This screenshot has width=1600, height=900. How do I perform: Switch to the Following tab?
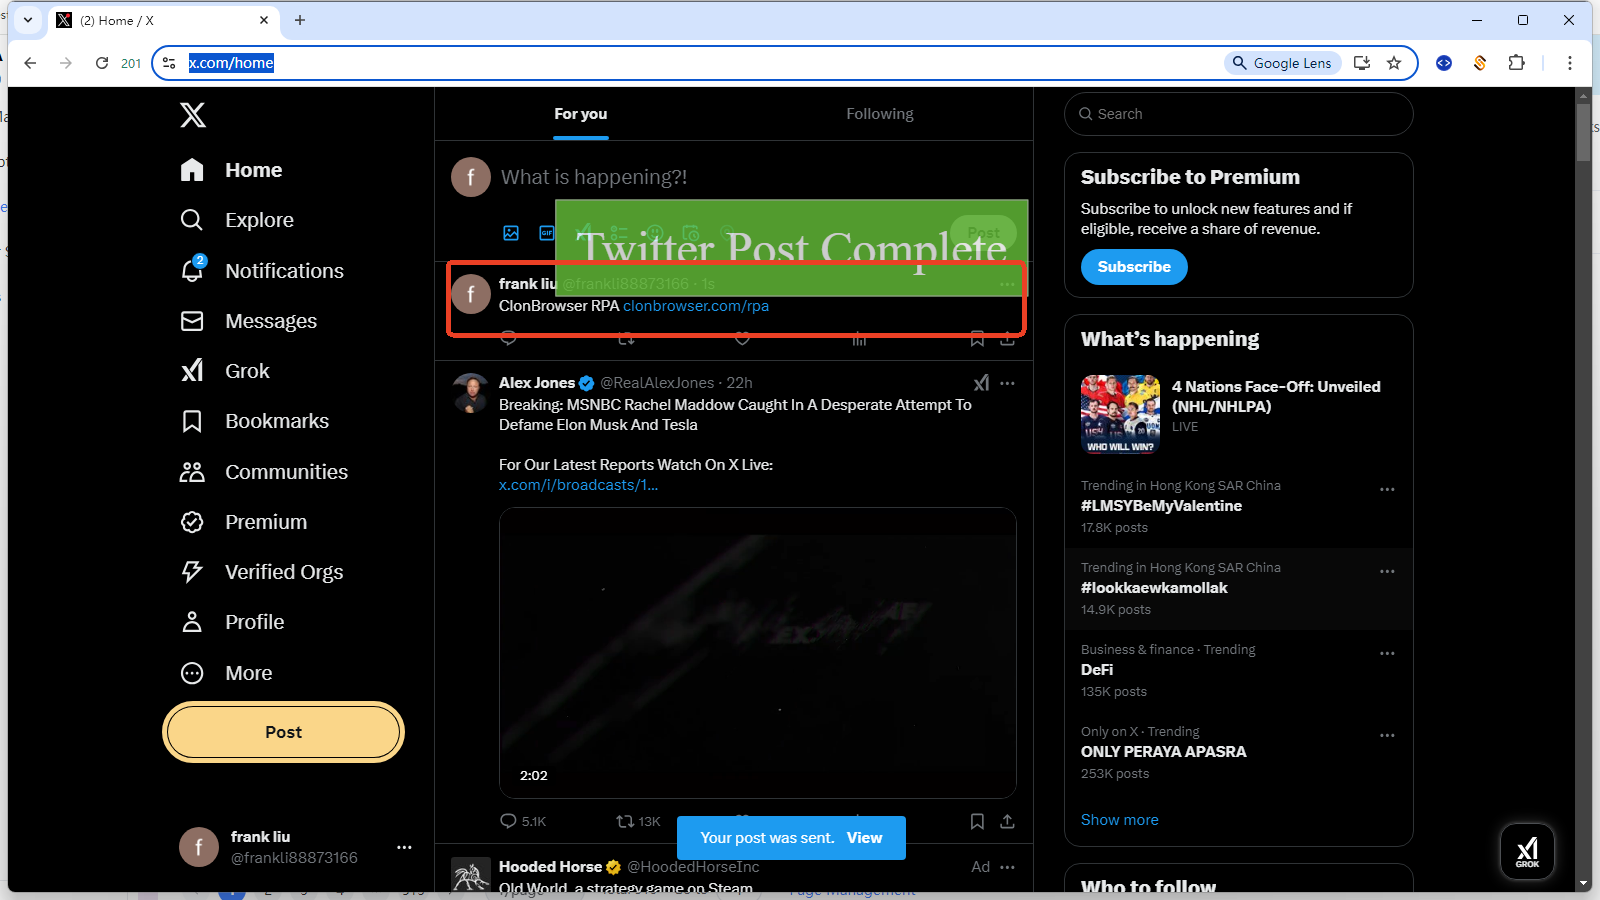click(x=880, y=114)
